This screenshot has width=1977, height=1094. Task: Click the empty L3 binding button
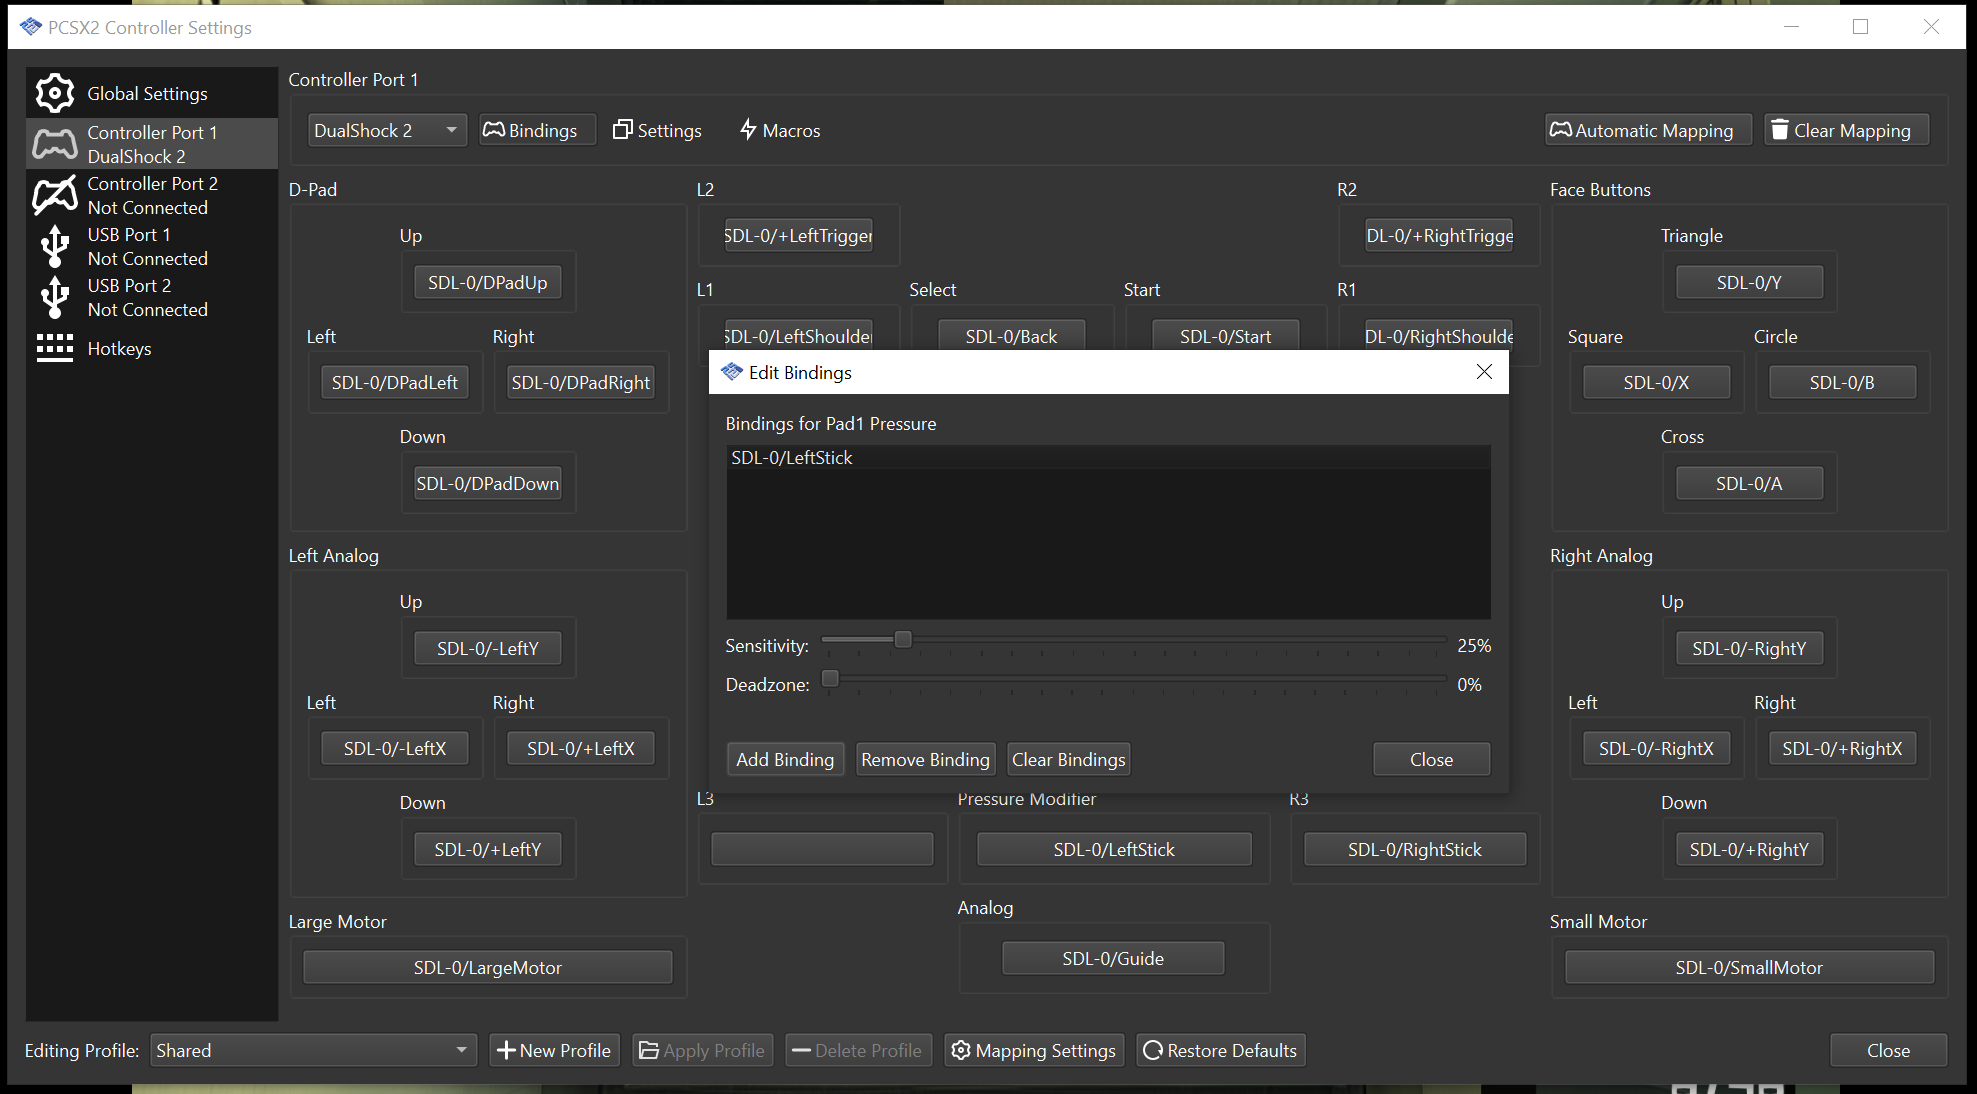pos(822,849)
